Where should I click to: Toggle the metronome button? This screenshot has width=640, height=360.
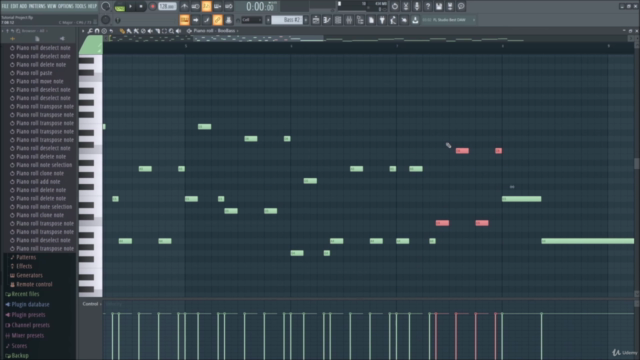[184, 7]
